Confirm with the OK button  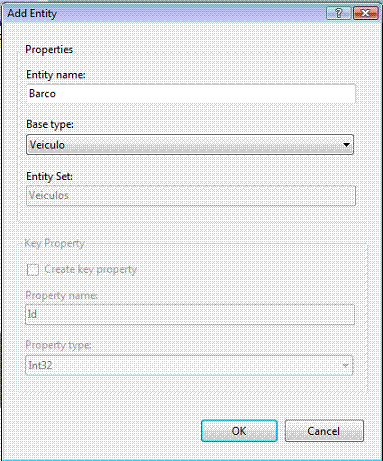click(x=239, y=431)
